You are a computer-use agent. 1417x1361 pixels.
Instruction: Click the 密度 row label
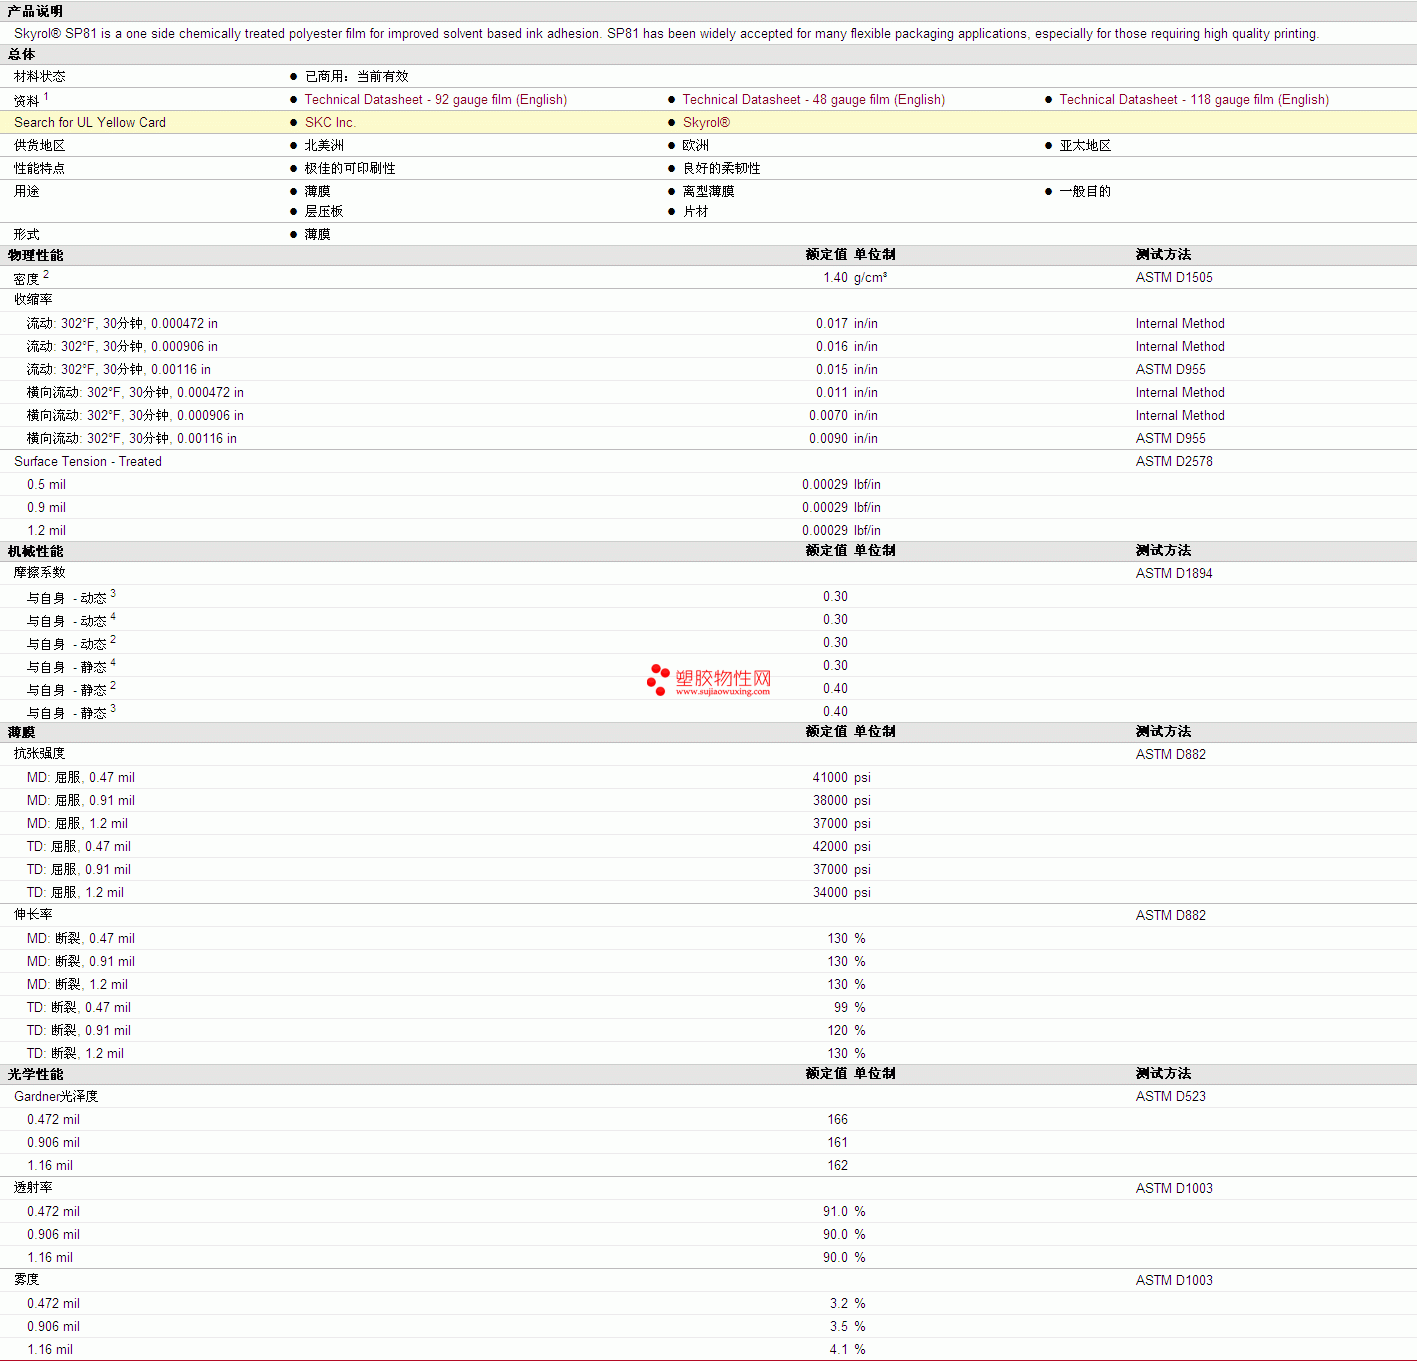tap(27, 279)
